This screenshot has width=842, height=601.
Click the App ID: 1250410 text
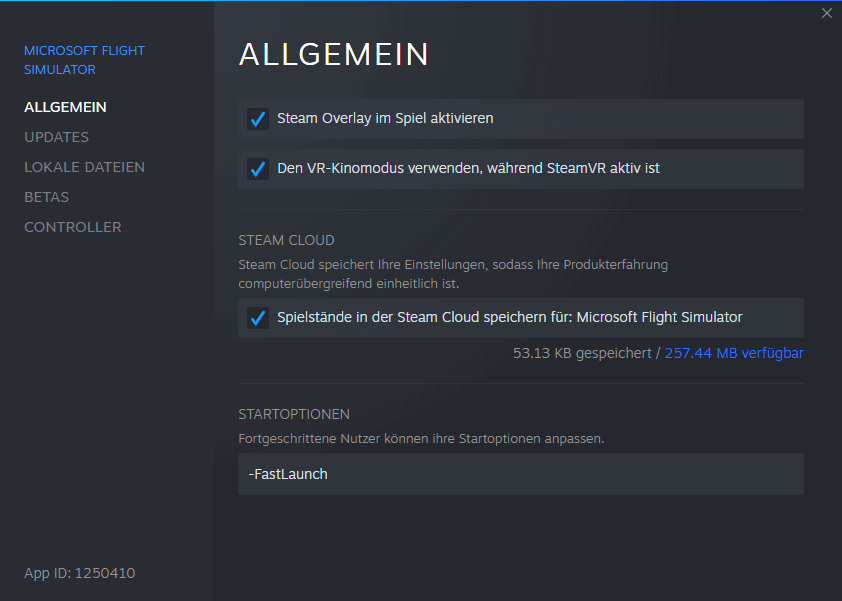pyautogui.click(x=79, y=573)
